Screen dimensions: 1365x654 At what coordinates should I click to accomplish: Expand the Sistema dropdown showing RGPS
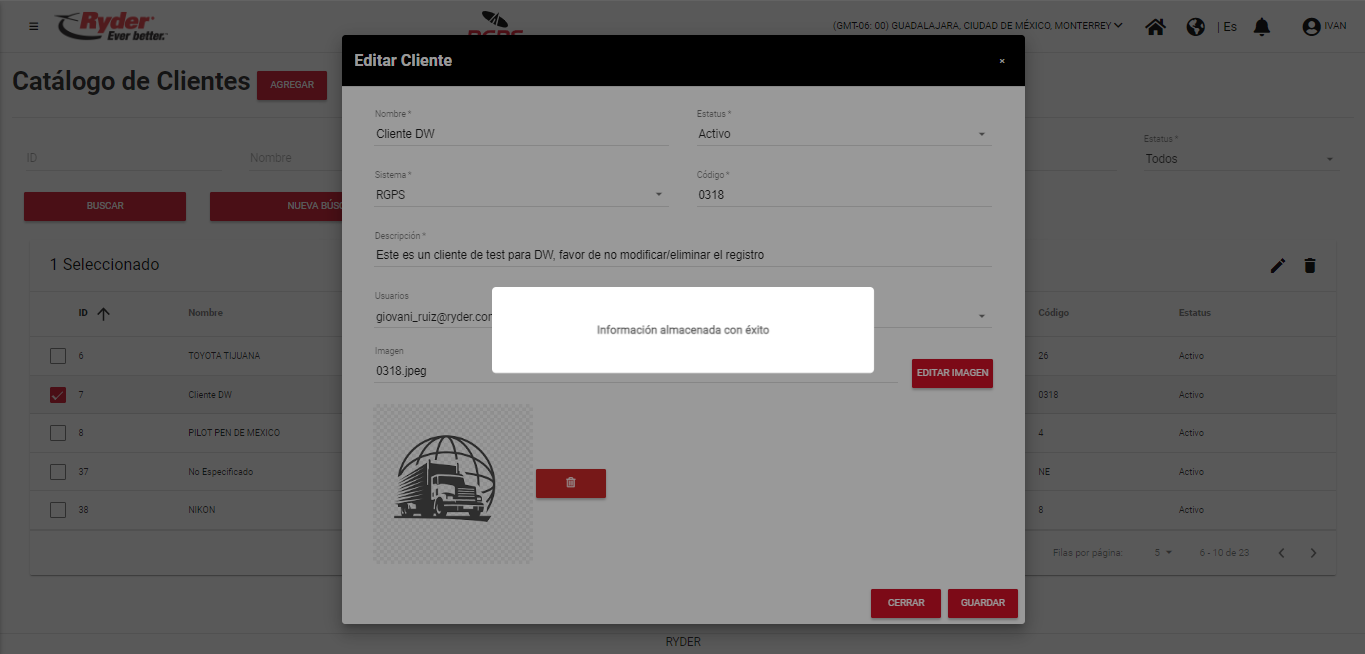tap(521, 195)
